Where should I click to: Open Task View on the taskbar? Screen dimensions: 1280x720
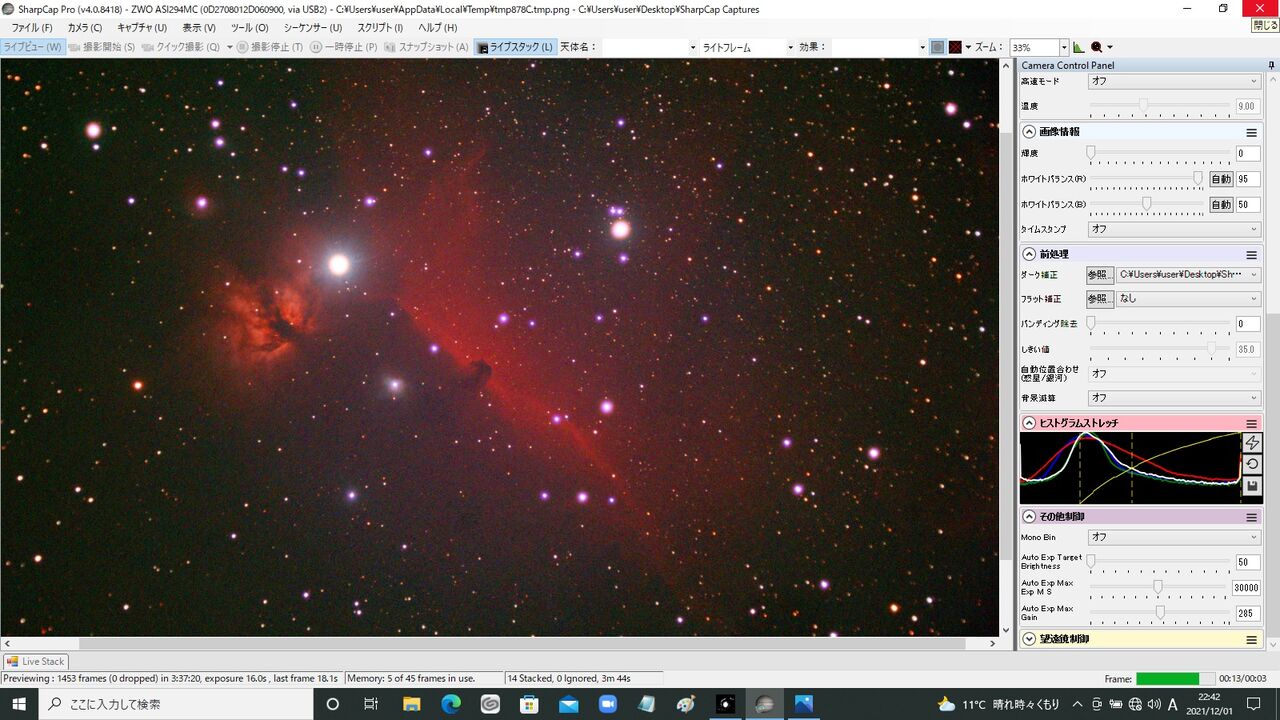tap(371, 704)
